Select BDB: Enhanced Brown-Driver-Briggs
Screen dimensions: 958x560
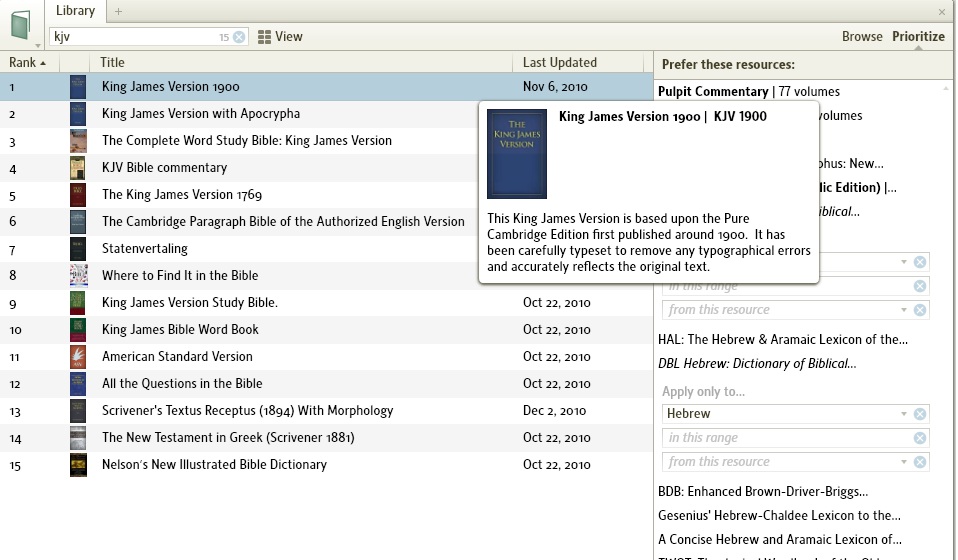pyautogui.click(x=763, y=492)
